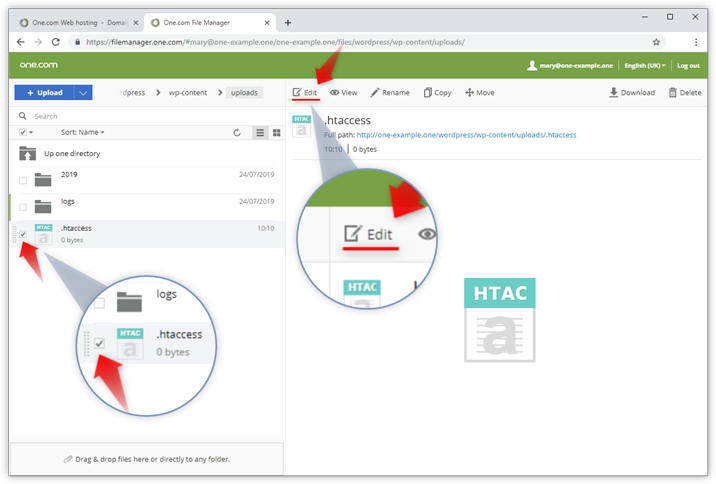Open the English (UK) language dropdown
This screenshot has height=484, width=716.
(644, 65)
